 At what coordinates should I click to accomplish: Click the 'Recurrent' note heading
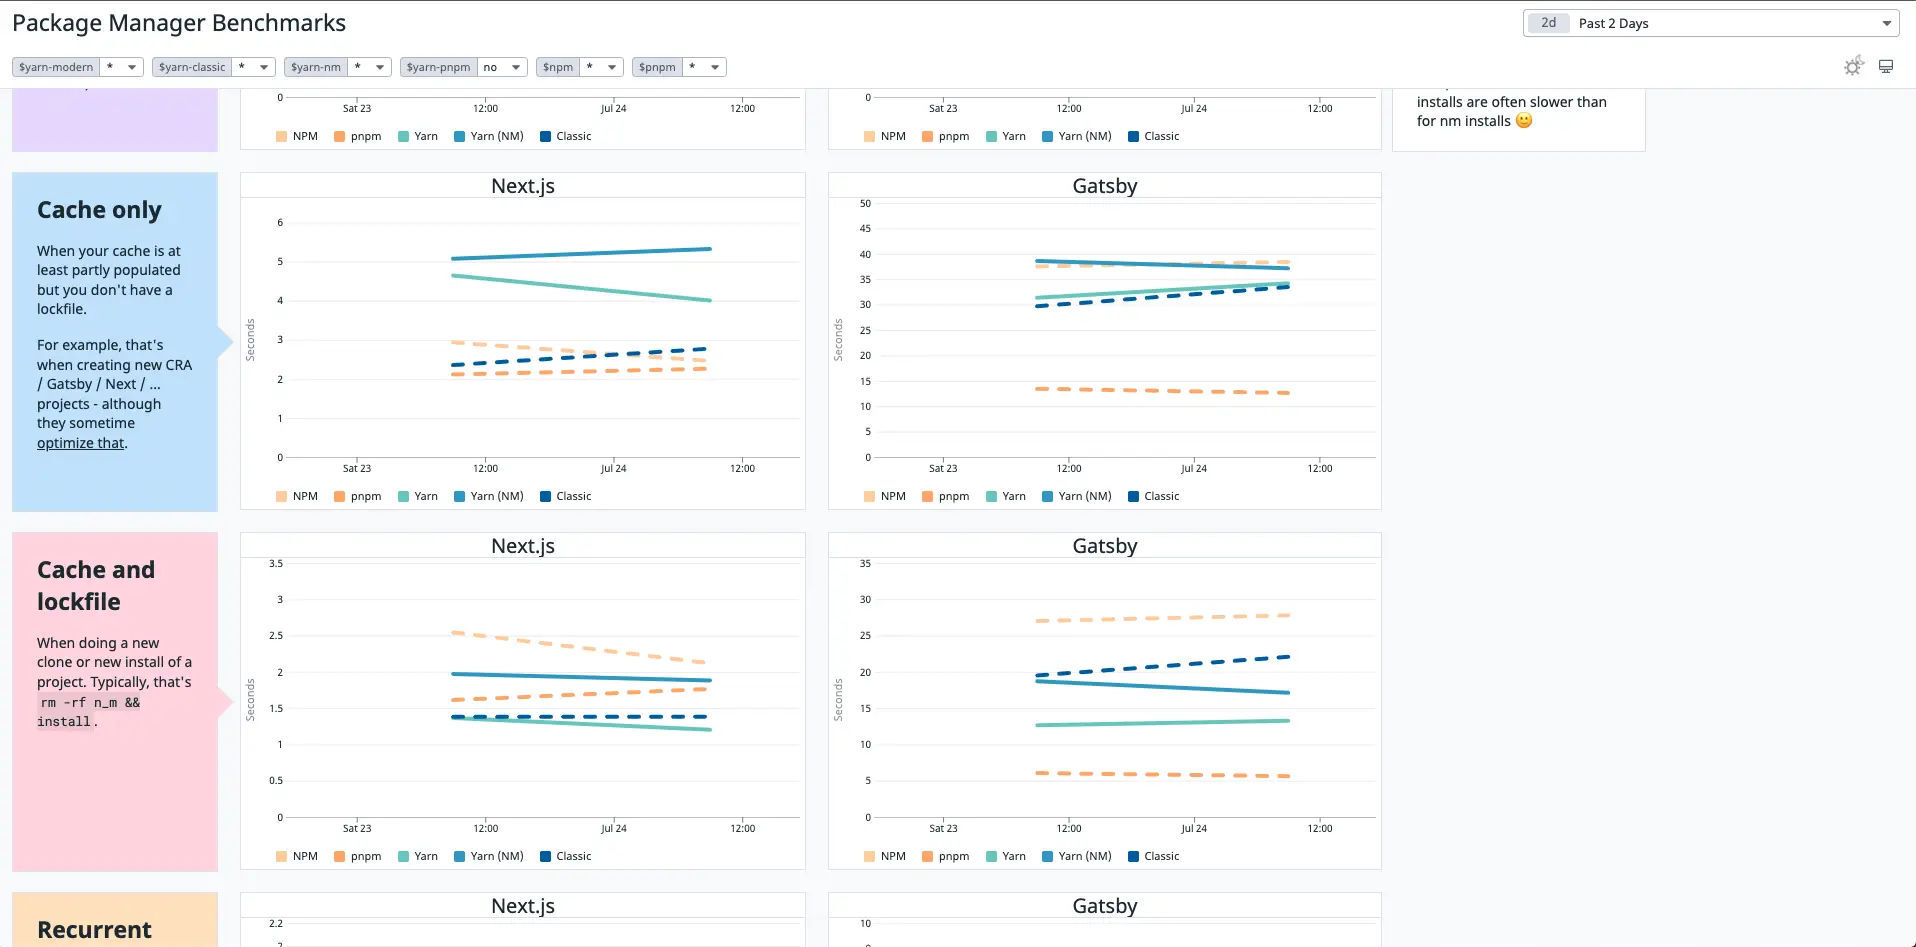94,930
